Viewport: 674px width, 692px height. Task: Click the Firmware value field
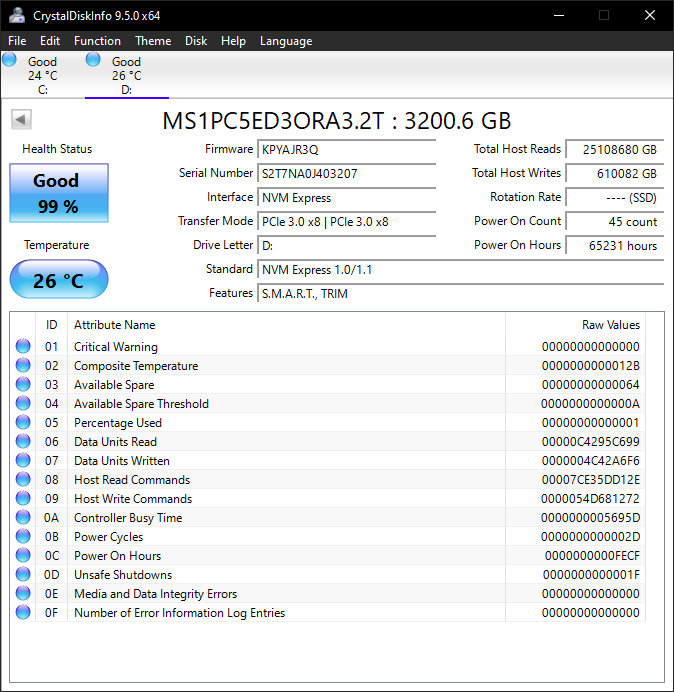click(347, 149)
